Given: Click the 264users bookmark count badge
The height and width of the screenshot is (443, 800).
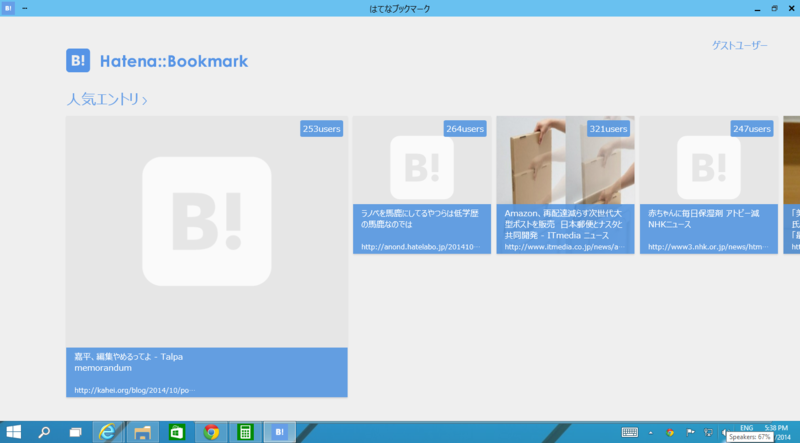Looking at the screenshot, I should (x=465, y=129).
